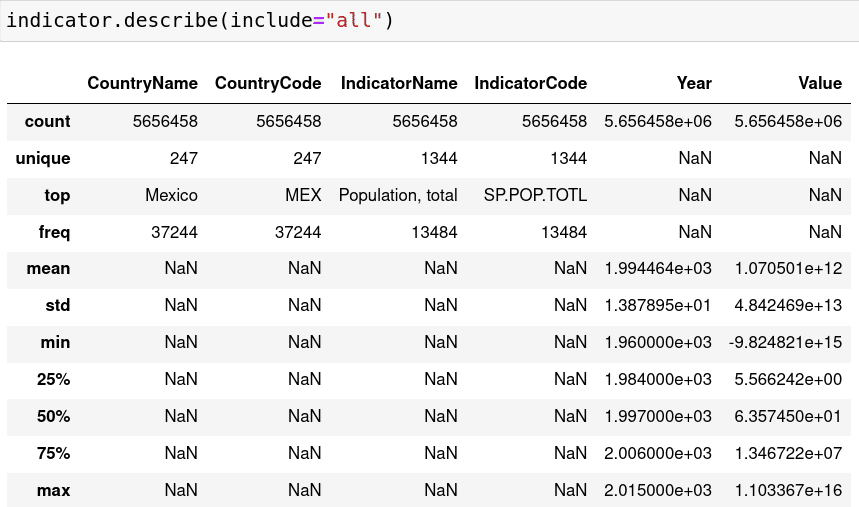Select the max row label
This screenshot has height=507, width=859.
tap(54, 490)
